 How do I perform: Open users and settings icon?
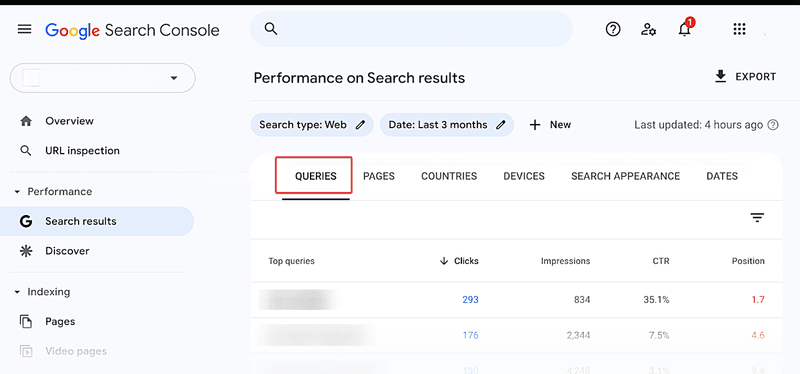tap(648, 30)
